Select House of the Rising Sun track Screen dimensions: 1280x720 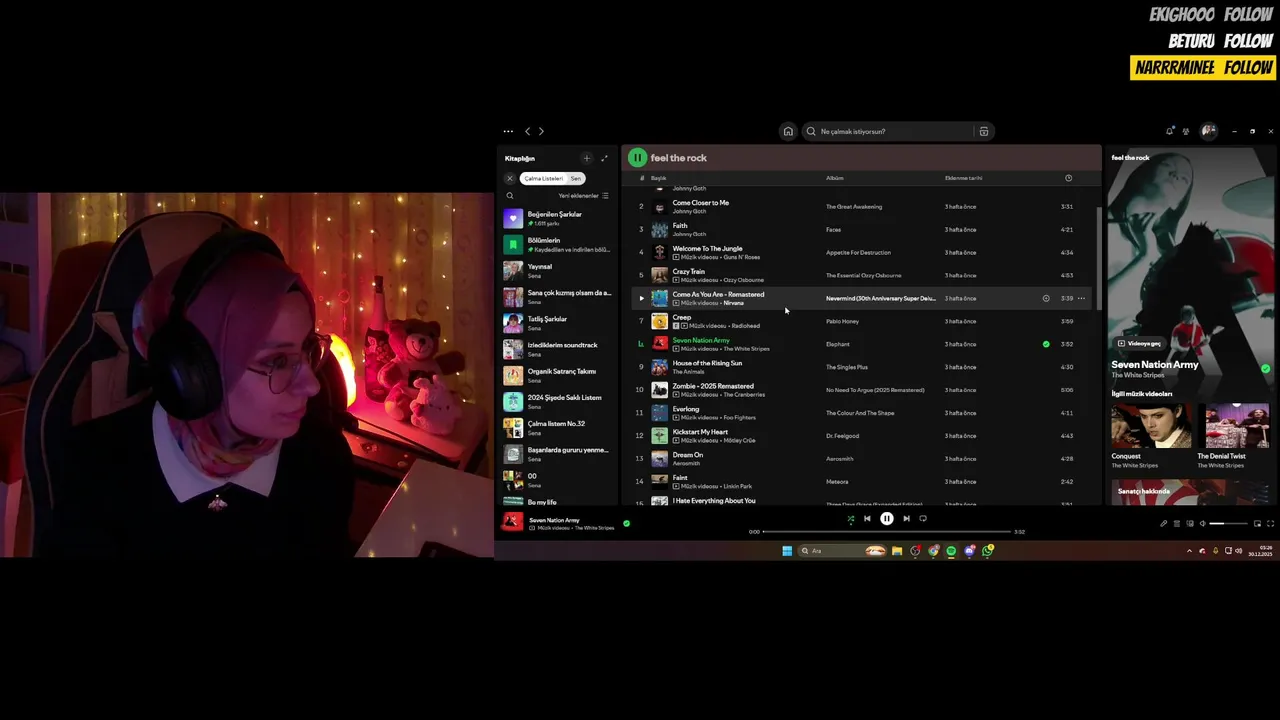(862, 367)
